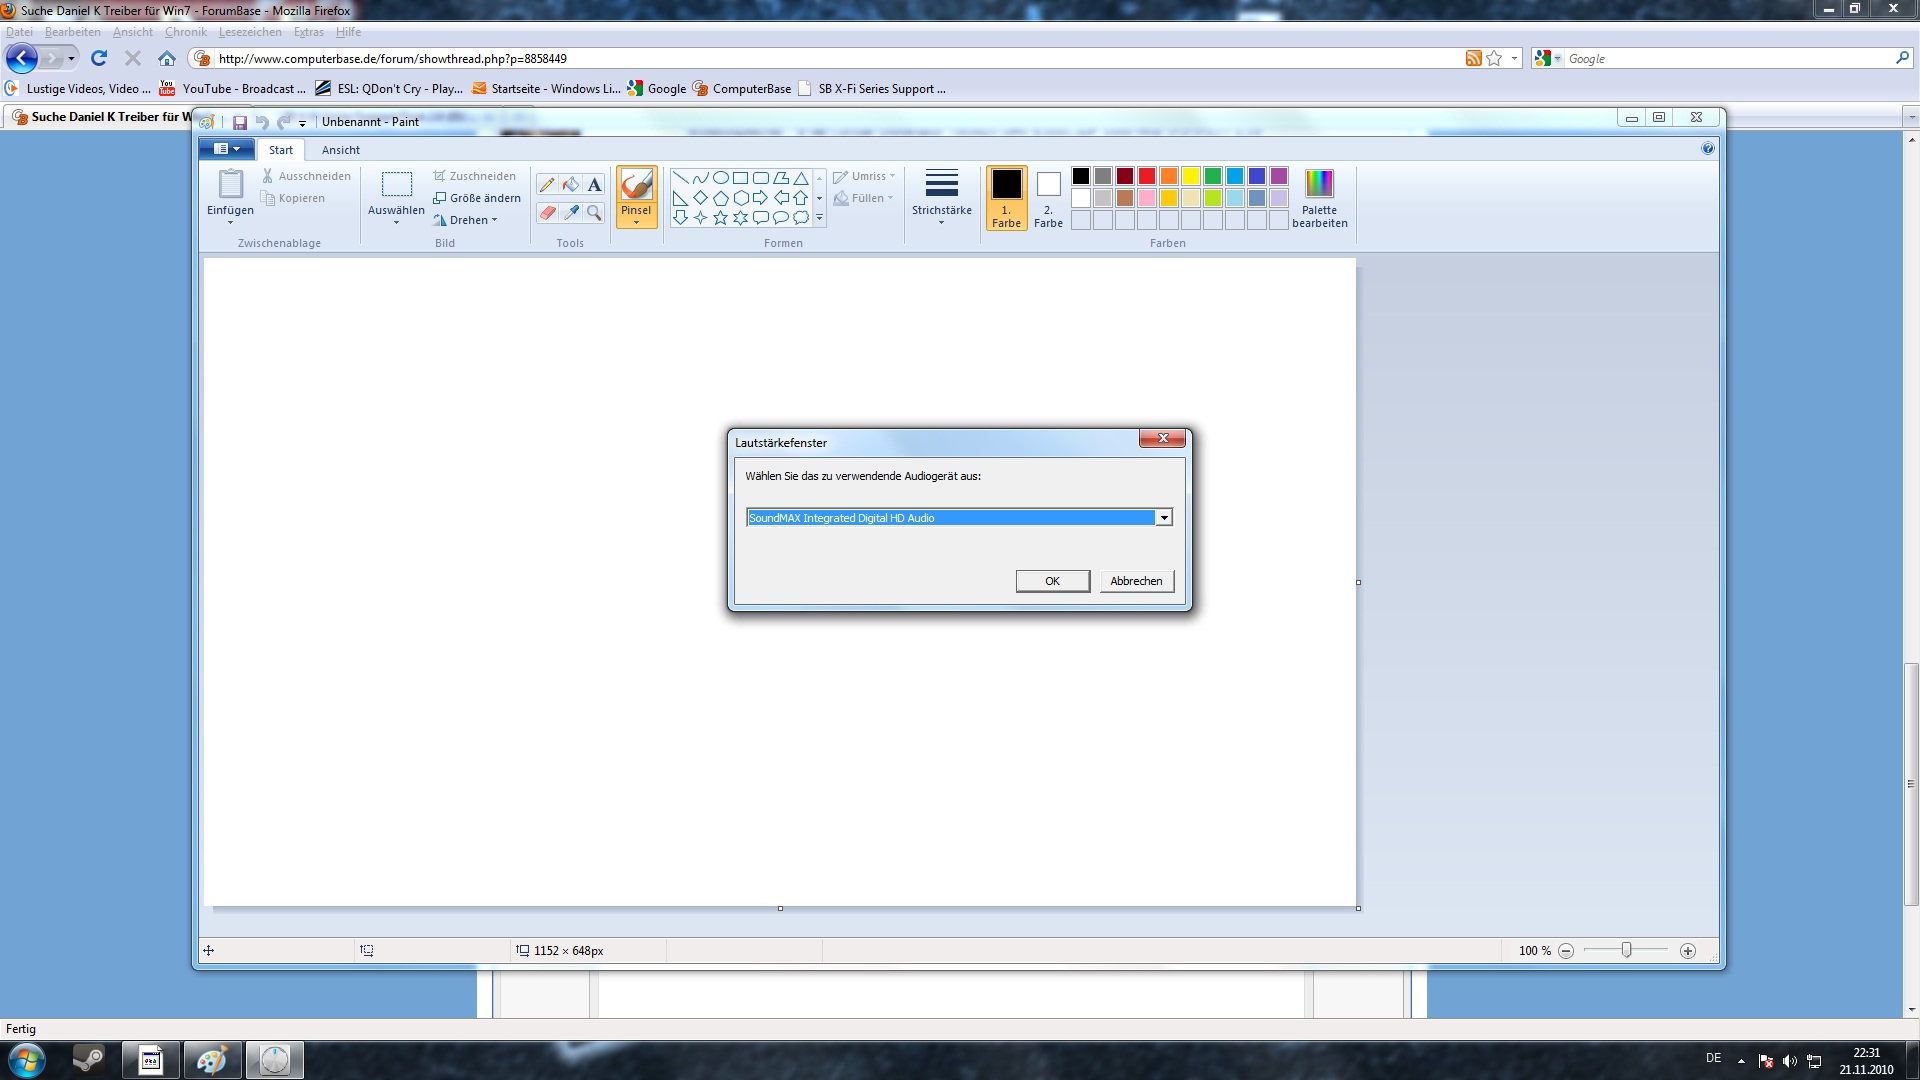
Task: Select the Color picker tool
Action: [571, 212]
